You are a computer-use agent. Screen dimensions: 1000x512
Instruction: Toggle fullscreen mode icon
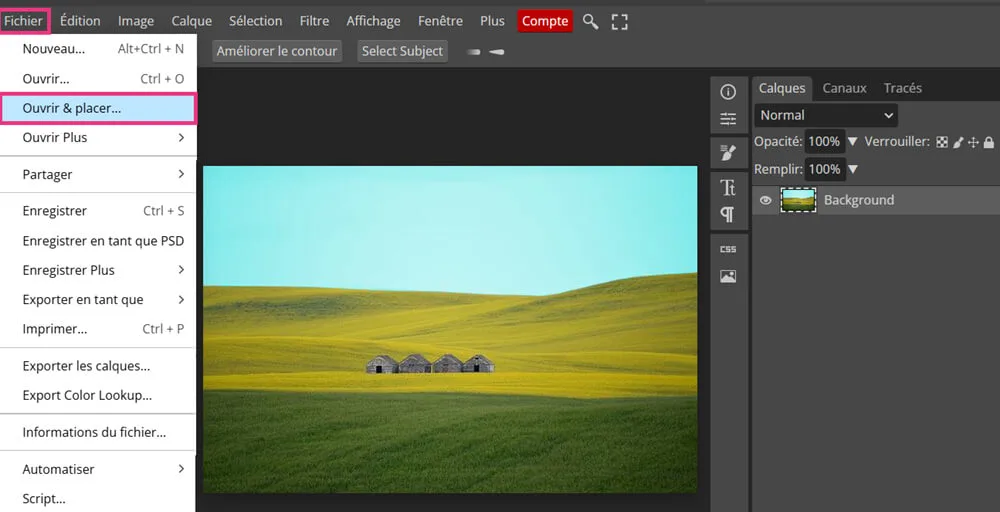620,21
